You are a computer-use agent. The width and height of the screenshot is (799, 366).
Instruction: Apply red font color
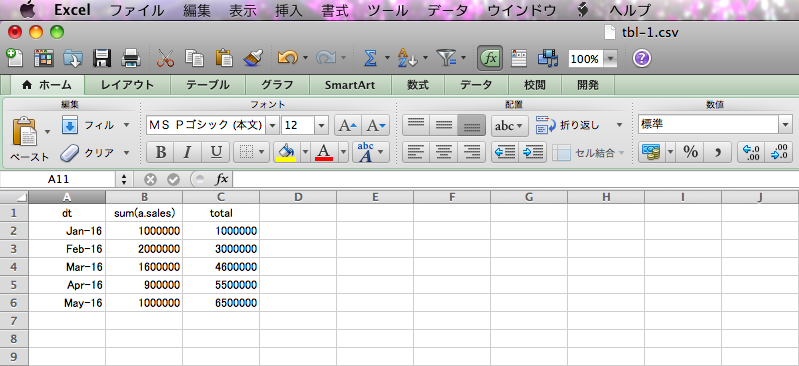(x=325, y=152)
